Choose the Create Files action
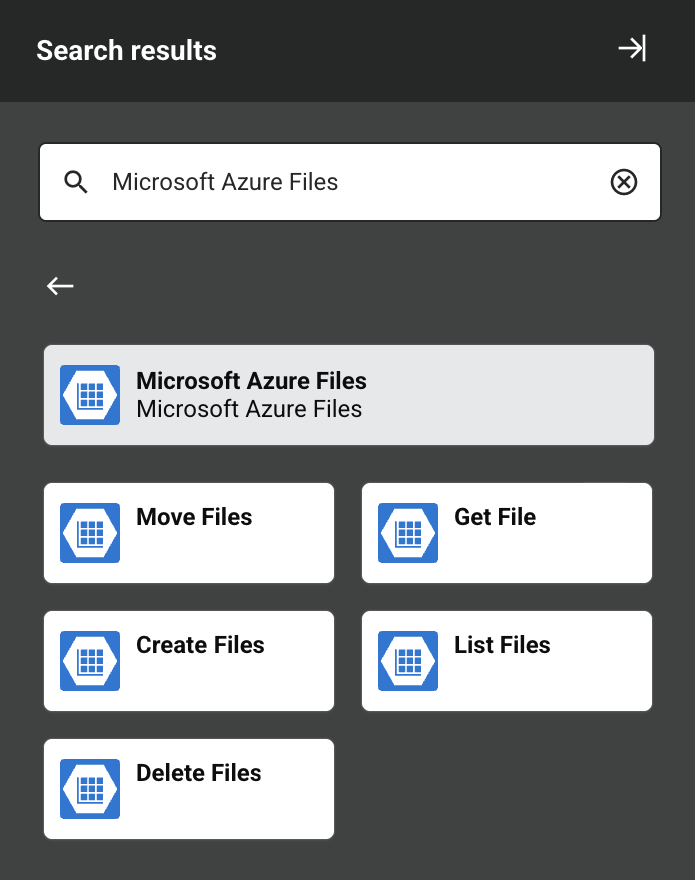Image resolution: width=695 pixels, height=880 pixels. 188,660
